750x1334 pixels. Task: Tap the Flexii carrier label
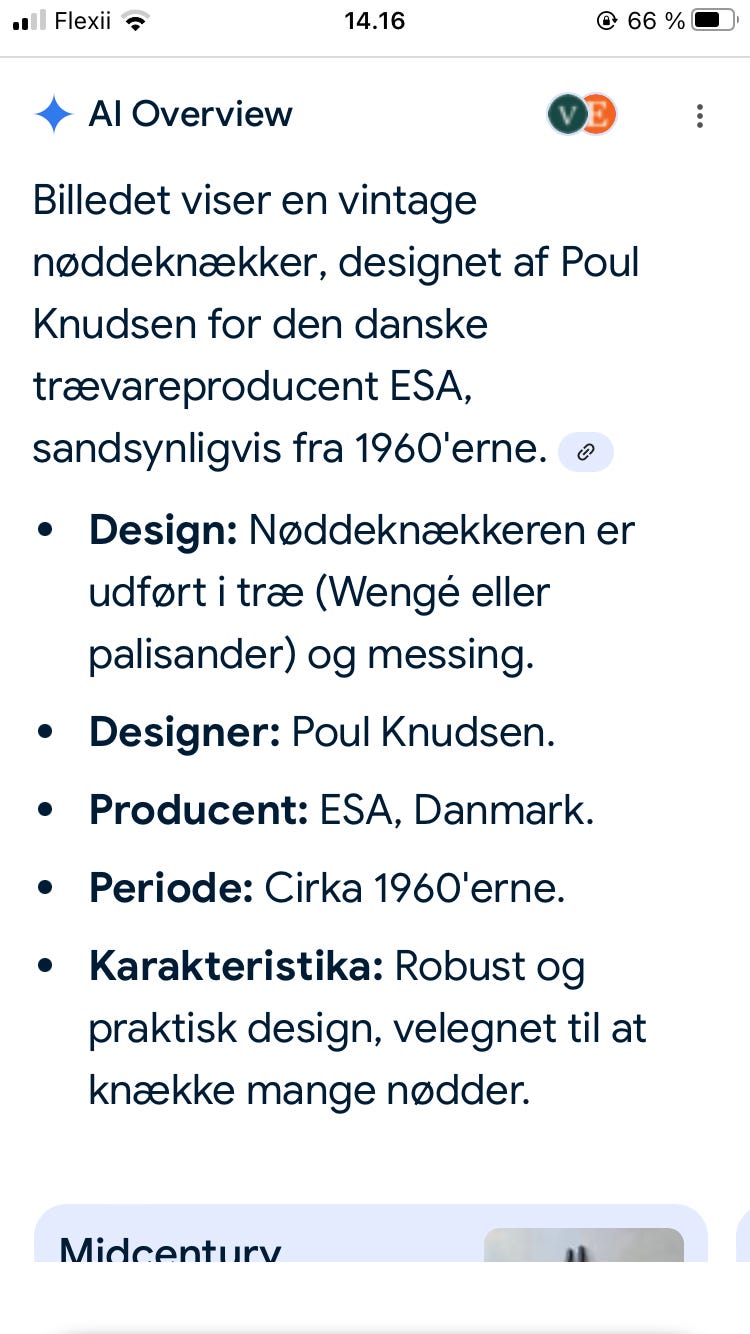click(x=82, y=19)
